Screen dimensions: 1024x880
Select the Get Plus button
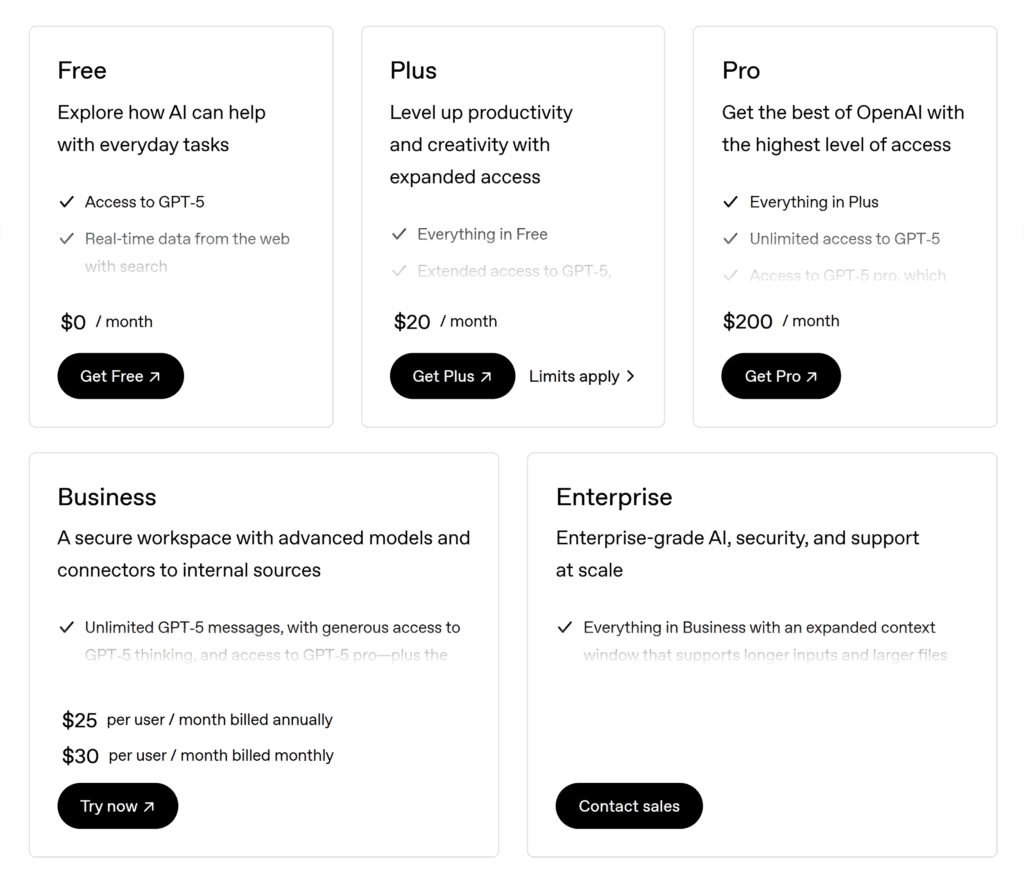coord(452,376)
